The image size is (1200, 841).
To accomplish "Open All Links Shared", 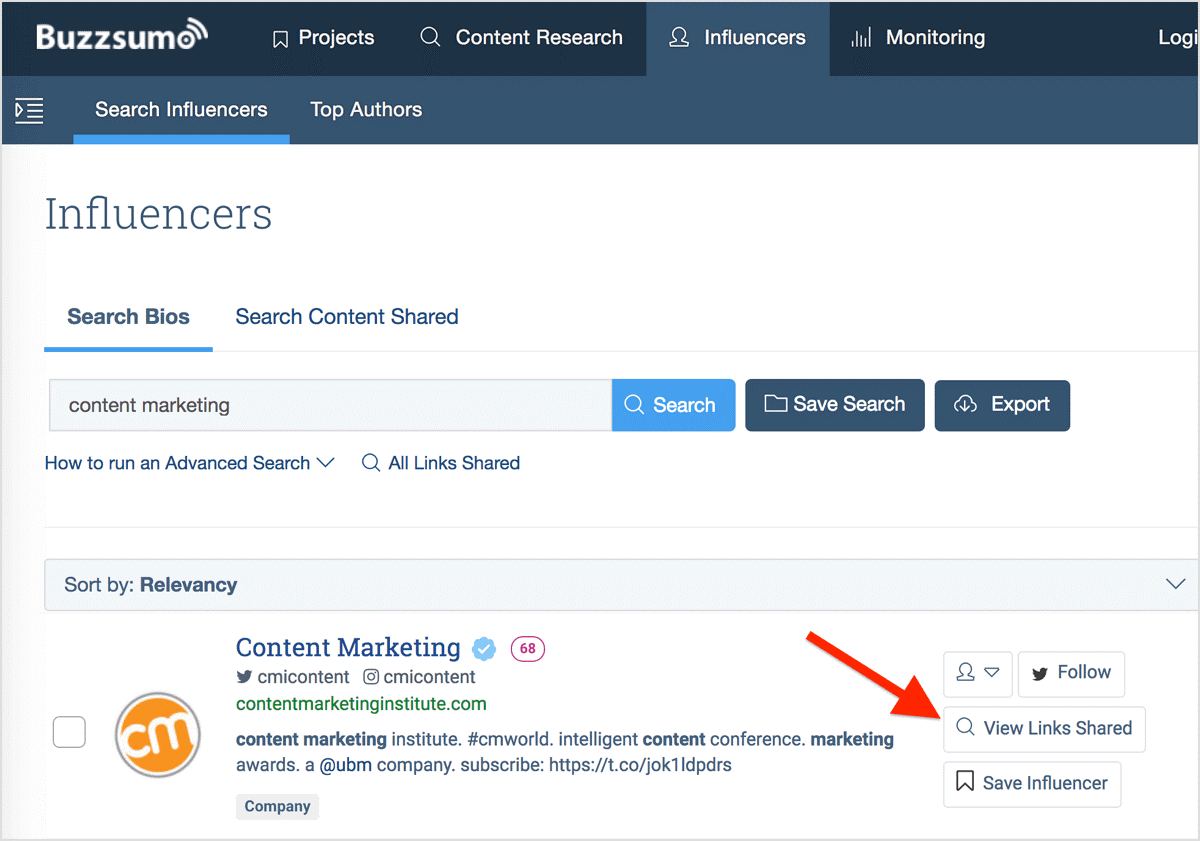I will tap(441, 463).
